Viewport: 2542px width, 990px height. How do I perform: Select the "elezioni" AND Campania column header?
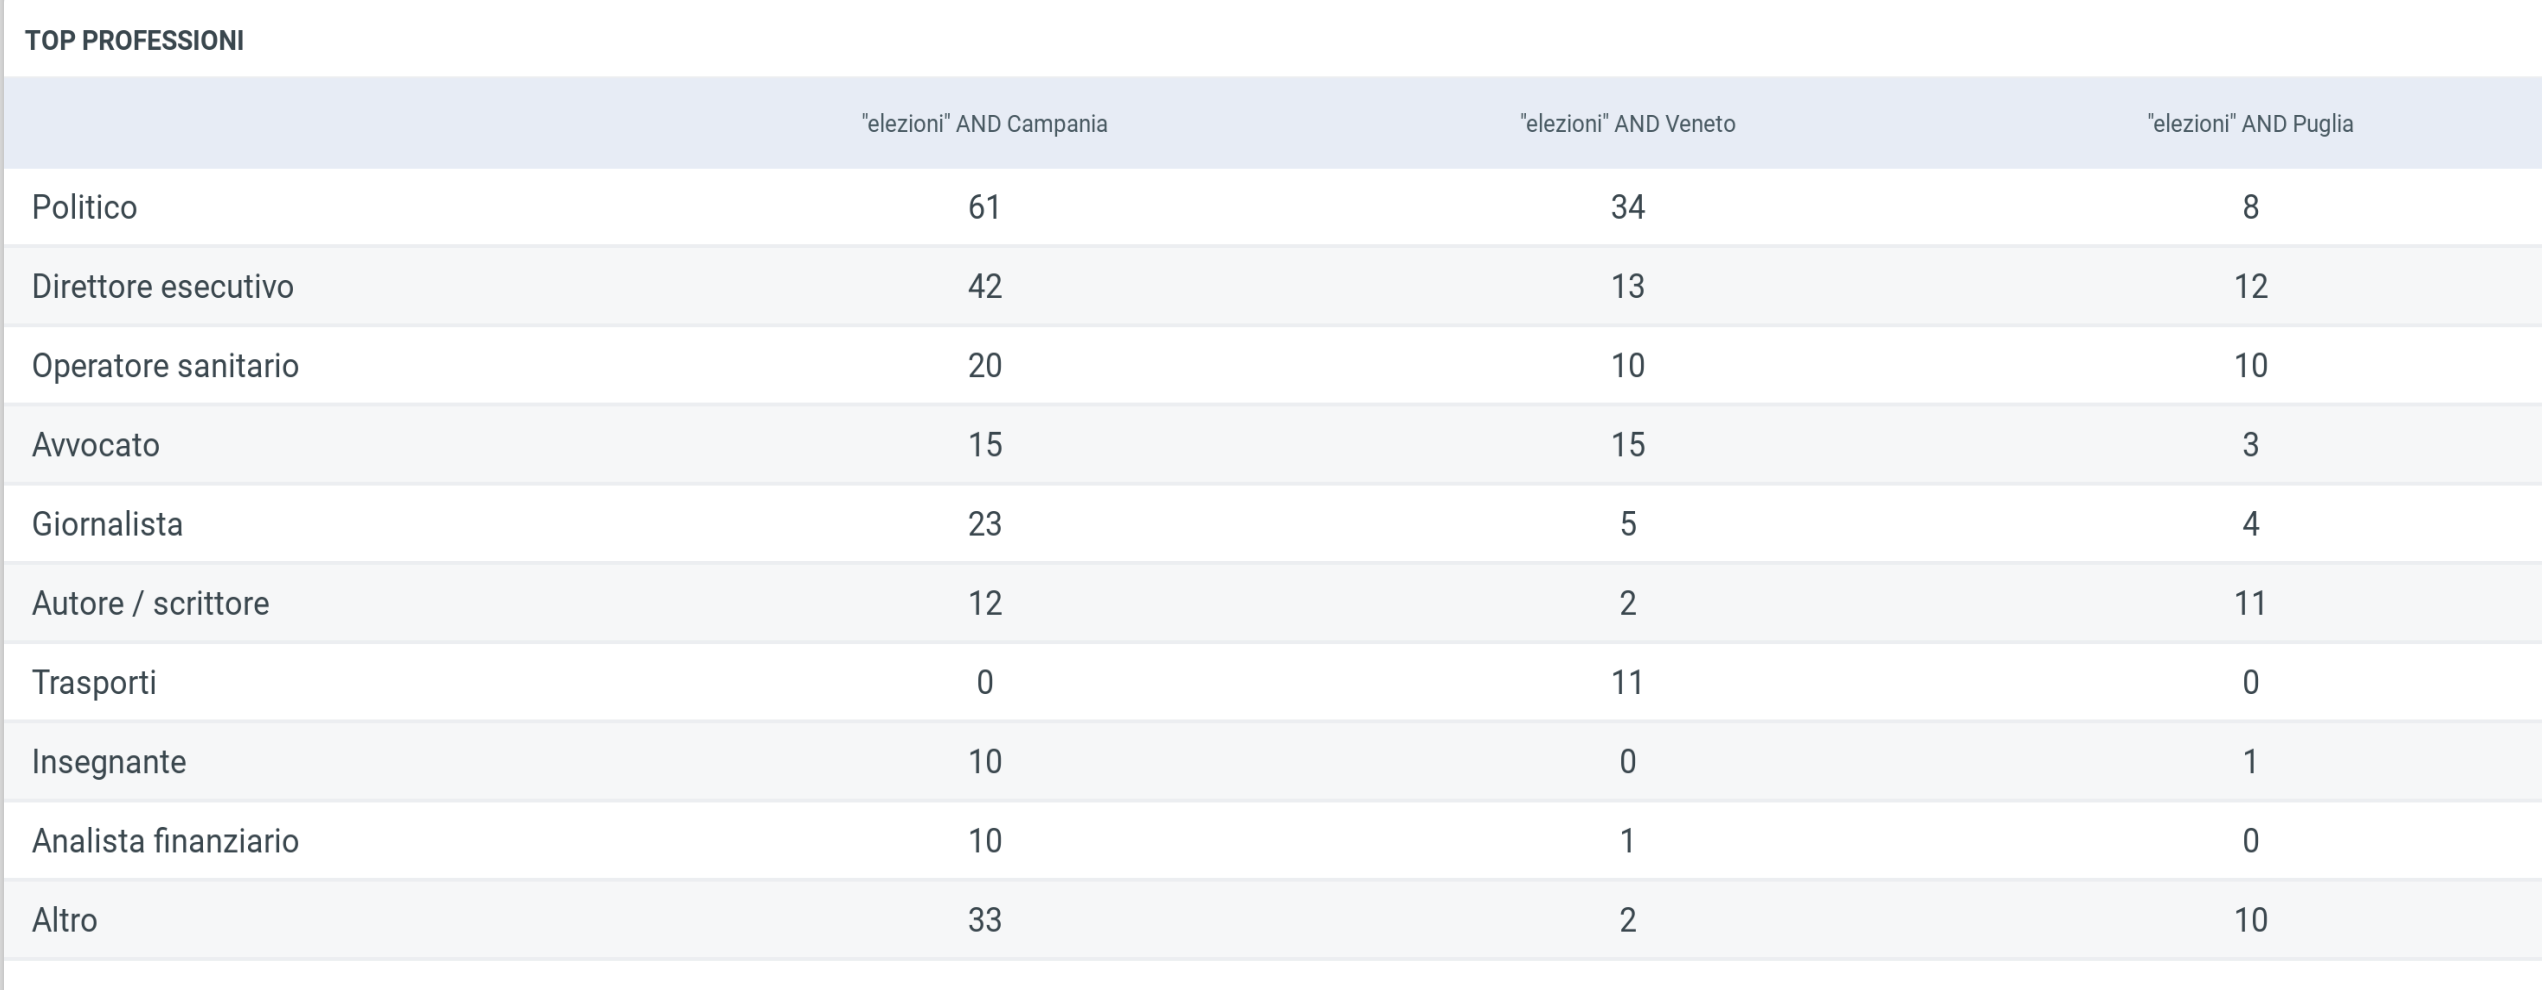click(984, 124)
